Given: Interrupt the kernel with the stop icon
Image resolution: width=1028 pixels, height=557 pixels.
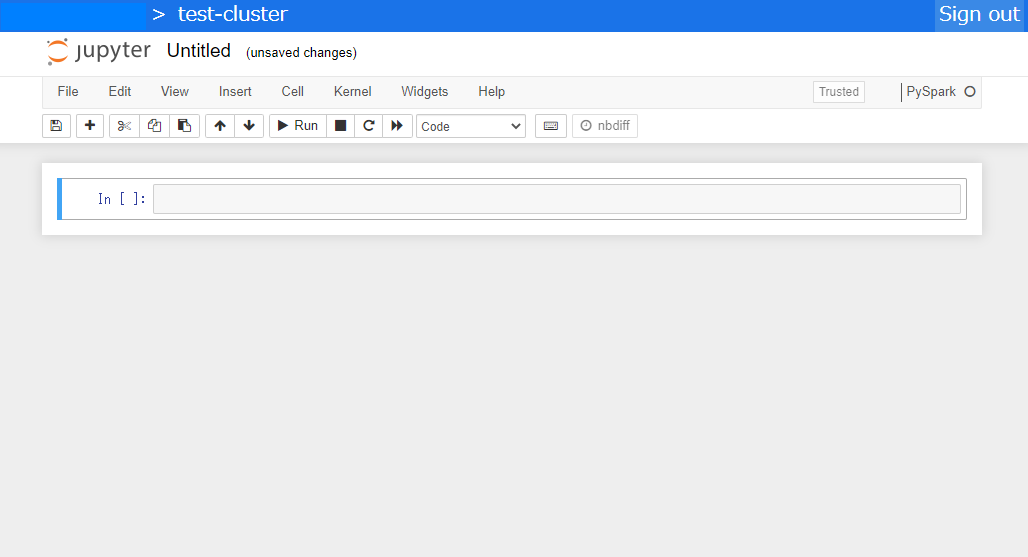Looking at the screenshot, I should (340, 126).
